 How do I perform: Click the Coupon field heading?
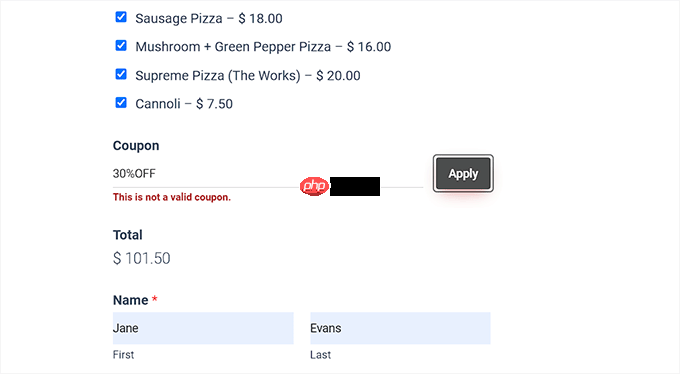pyautogui.click(x=136, y=146)
